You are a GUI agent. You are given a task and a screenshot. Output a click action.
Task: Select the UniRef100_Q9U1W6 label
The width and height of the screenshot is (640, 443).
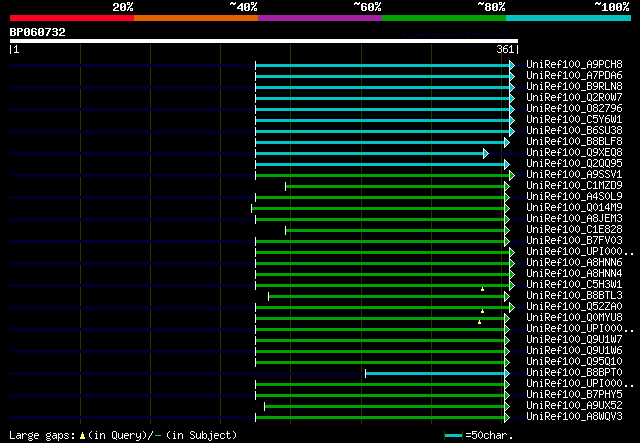coord(574,350)
